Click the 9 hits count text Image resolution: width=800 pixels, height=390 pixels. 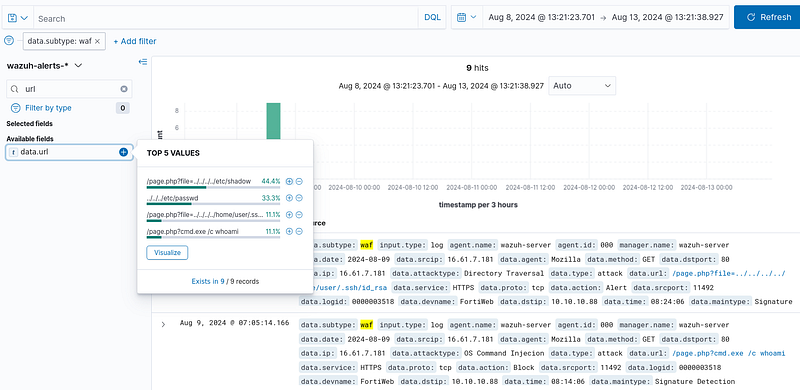click(477, 67)
